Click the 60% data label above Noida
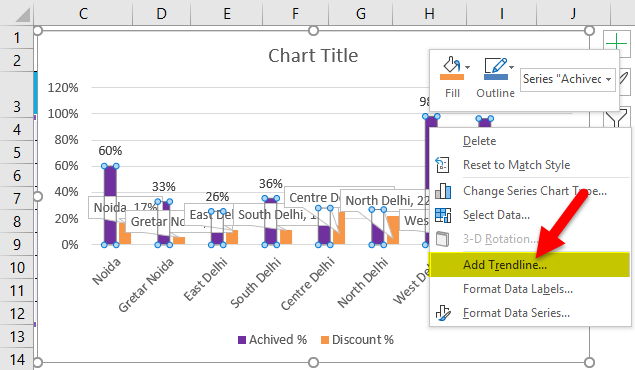 pyautogui.click(x=110, y=151)
